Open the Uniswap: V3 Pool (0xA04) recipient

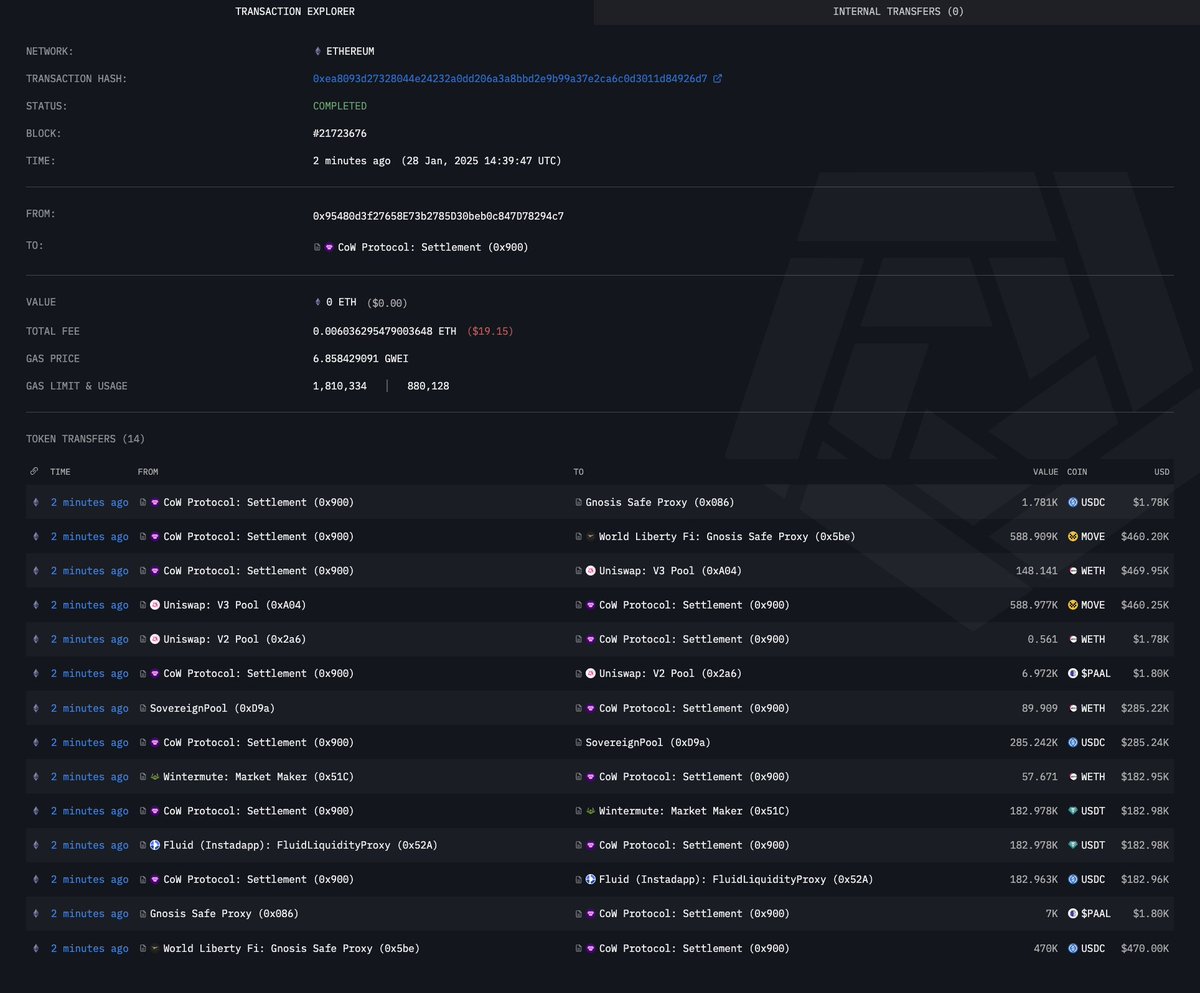click(670, 571)
